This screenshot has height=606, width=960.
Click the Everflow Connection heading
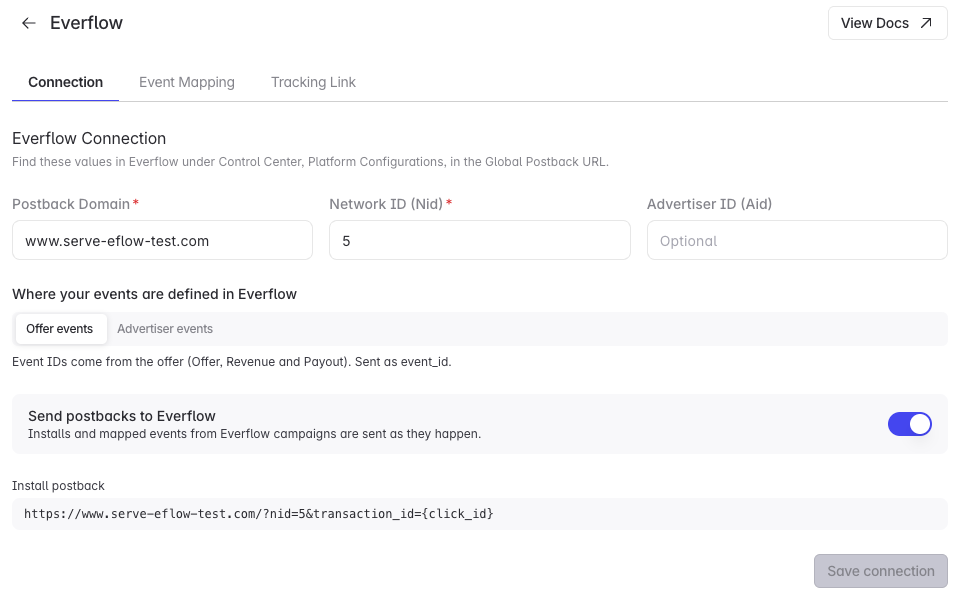[89, 138]
